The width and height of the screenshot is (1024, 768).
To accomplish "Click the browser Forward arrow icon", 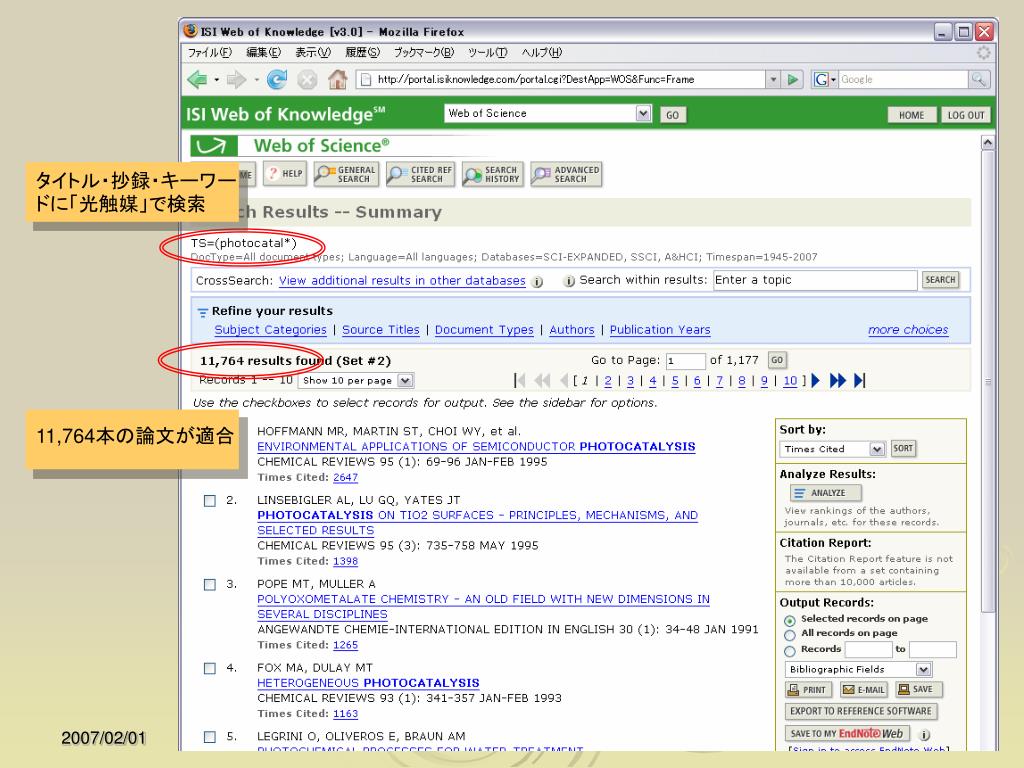I will click(x=236, y=80).
